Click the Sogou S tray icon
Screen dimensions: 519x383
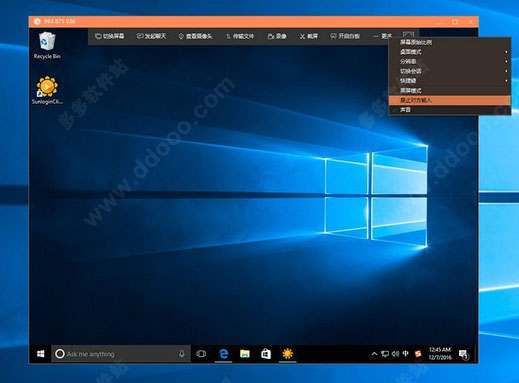418,354
